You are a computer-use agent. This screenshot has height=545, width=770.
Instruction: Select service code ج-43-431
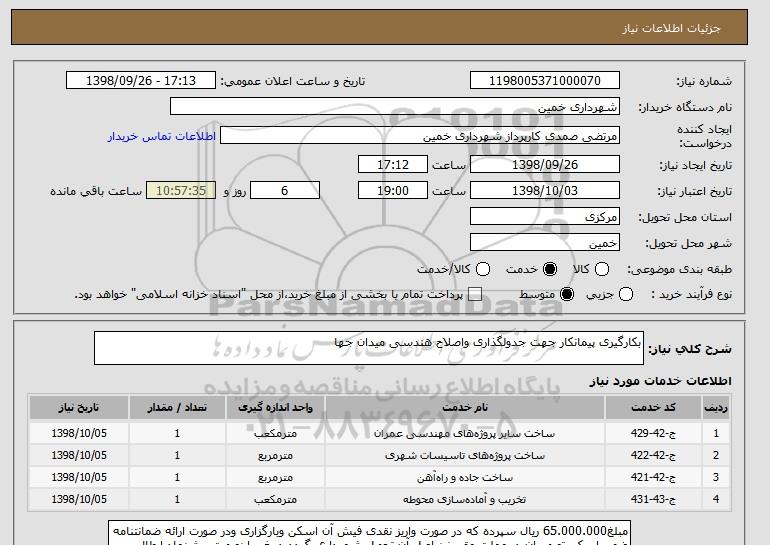coord(653,499)
